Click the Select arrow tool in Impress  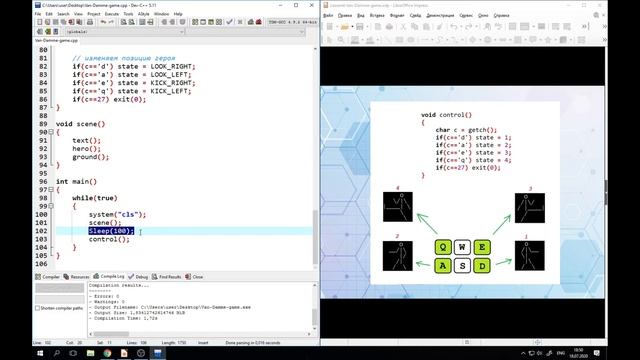coord(329,40)
